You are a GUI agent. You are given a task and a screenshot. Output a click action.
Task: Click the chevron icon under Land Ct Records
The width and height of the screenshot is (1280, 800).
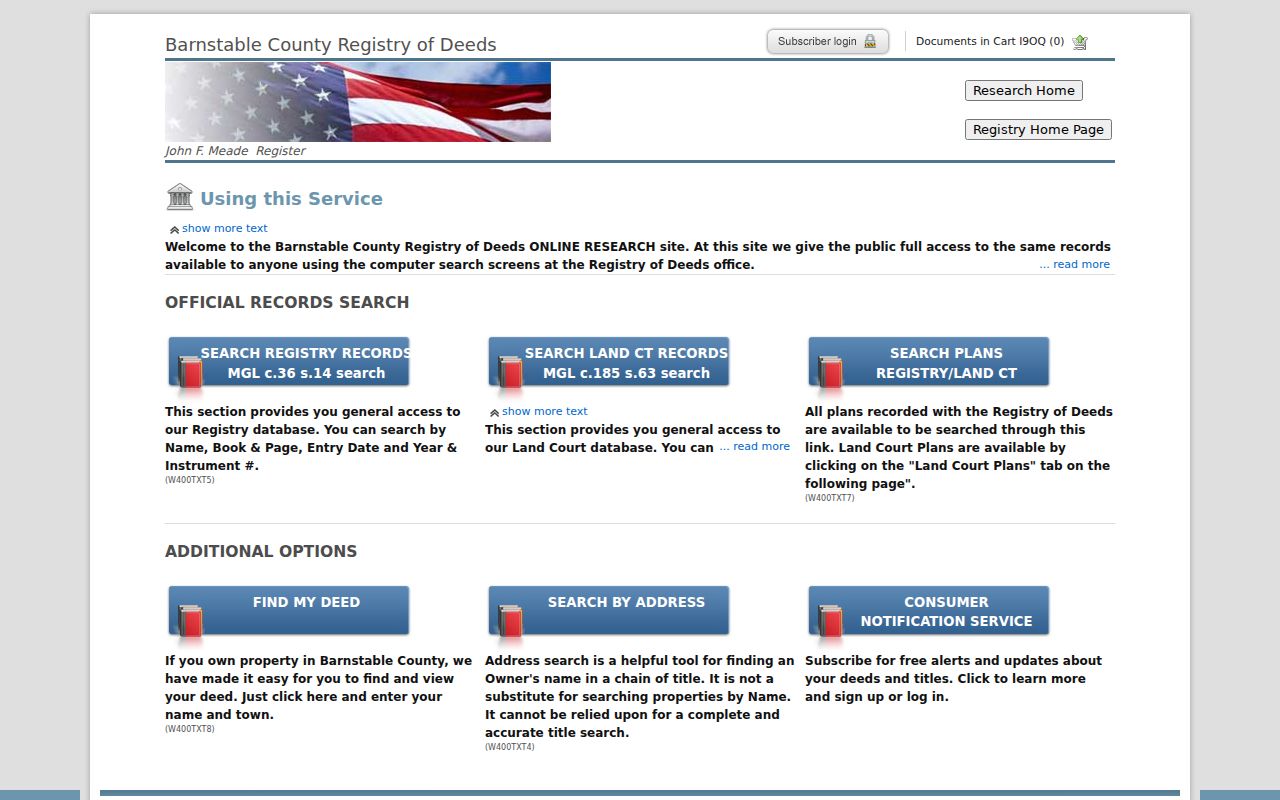(494, 412)
